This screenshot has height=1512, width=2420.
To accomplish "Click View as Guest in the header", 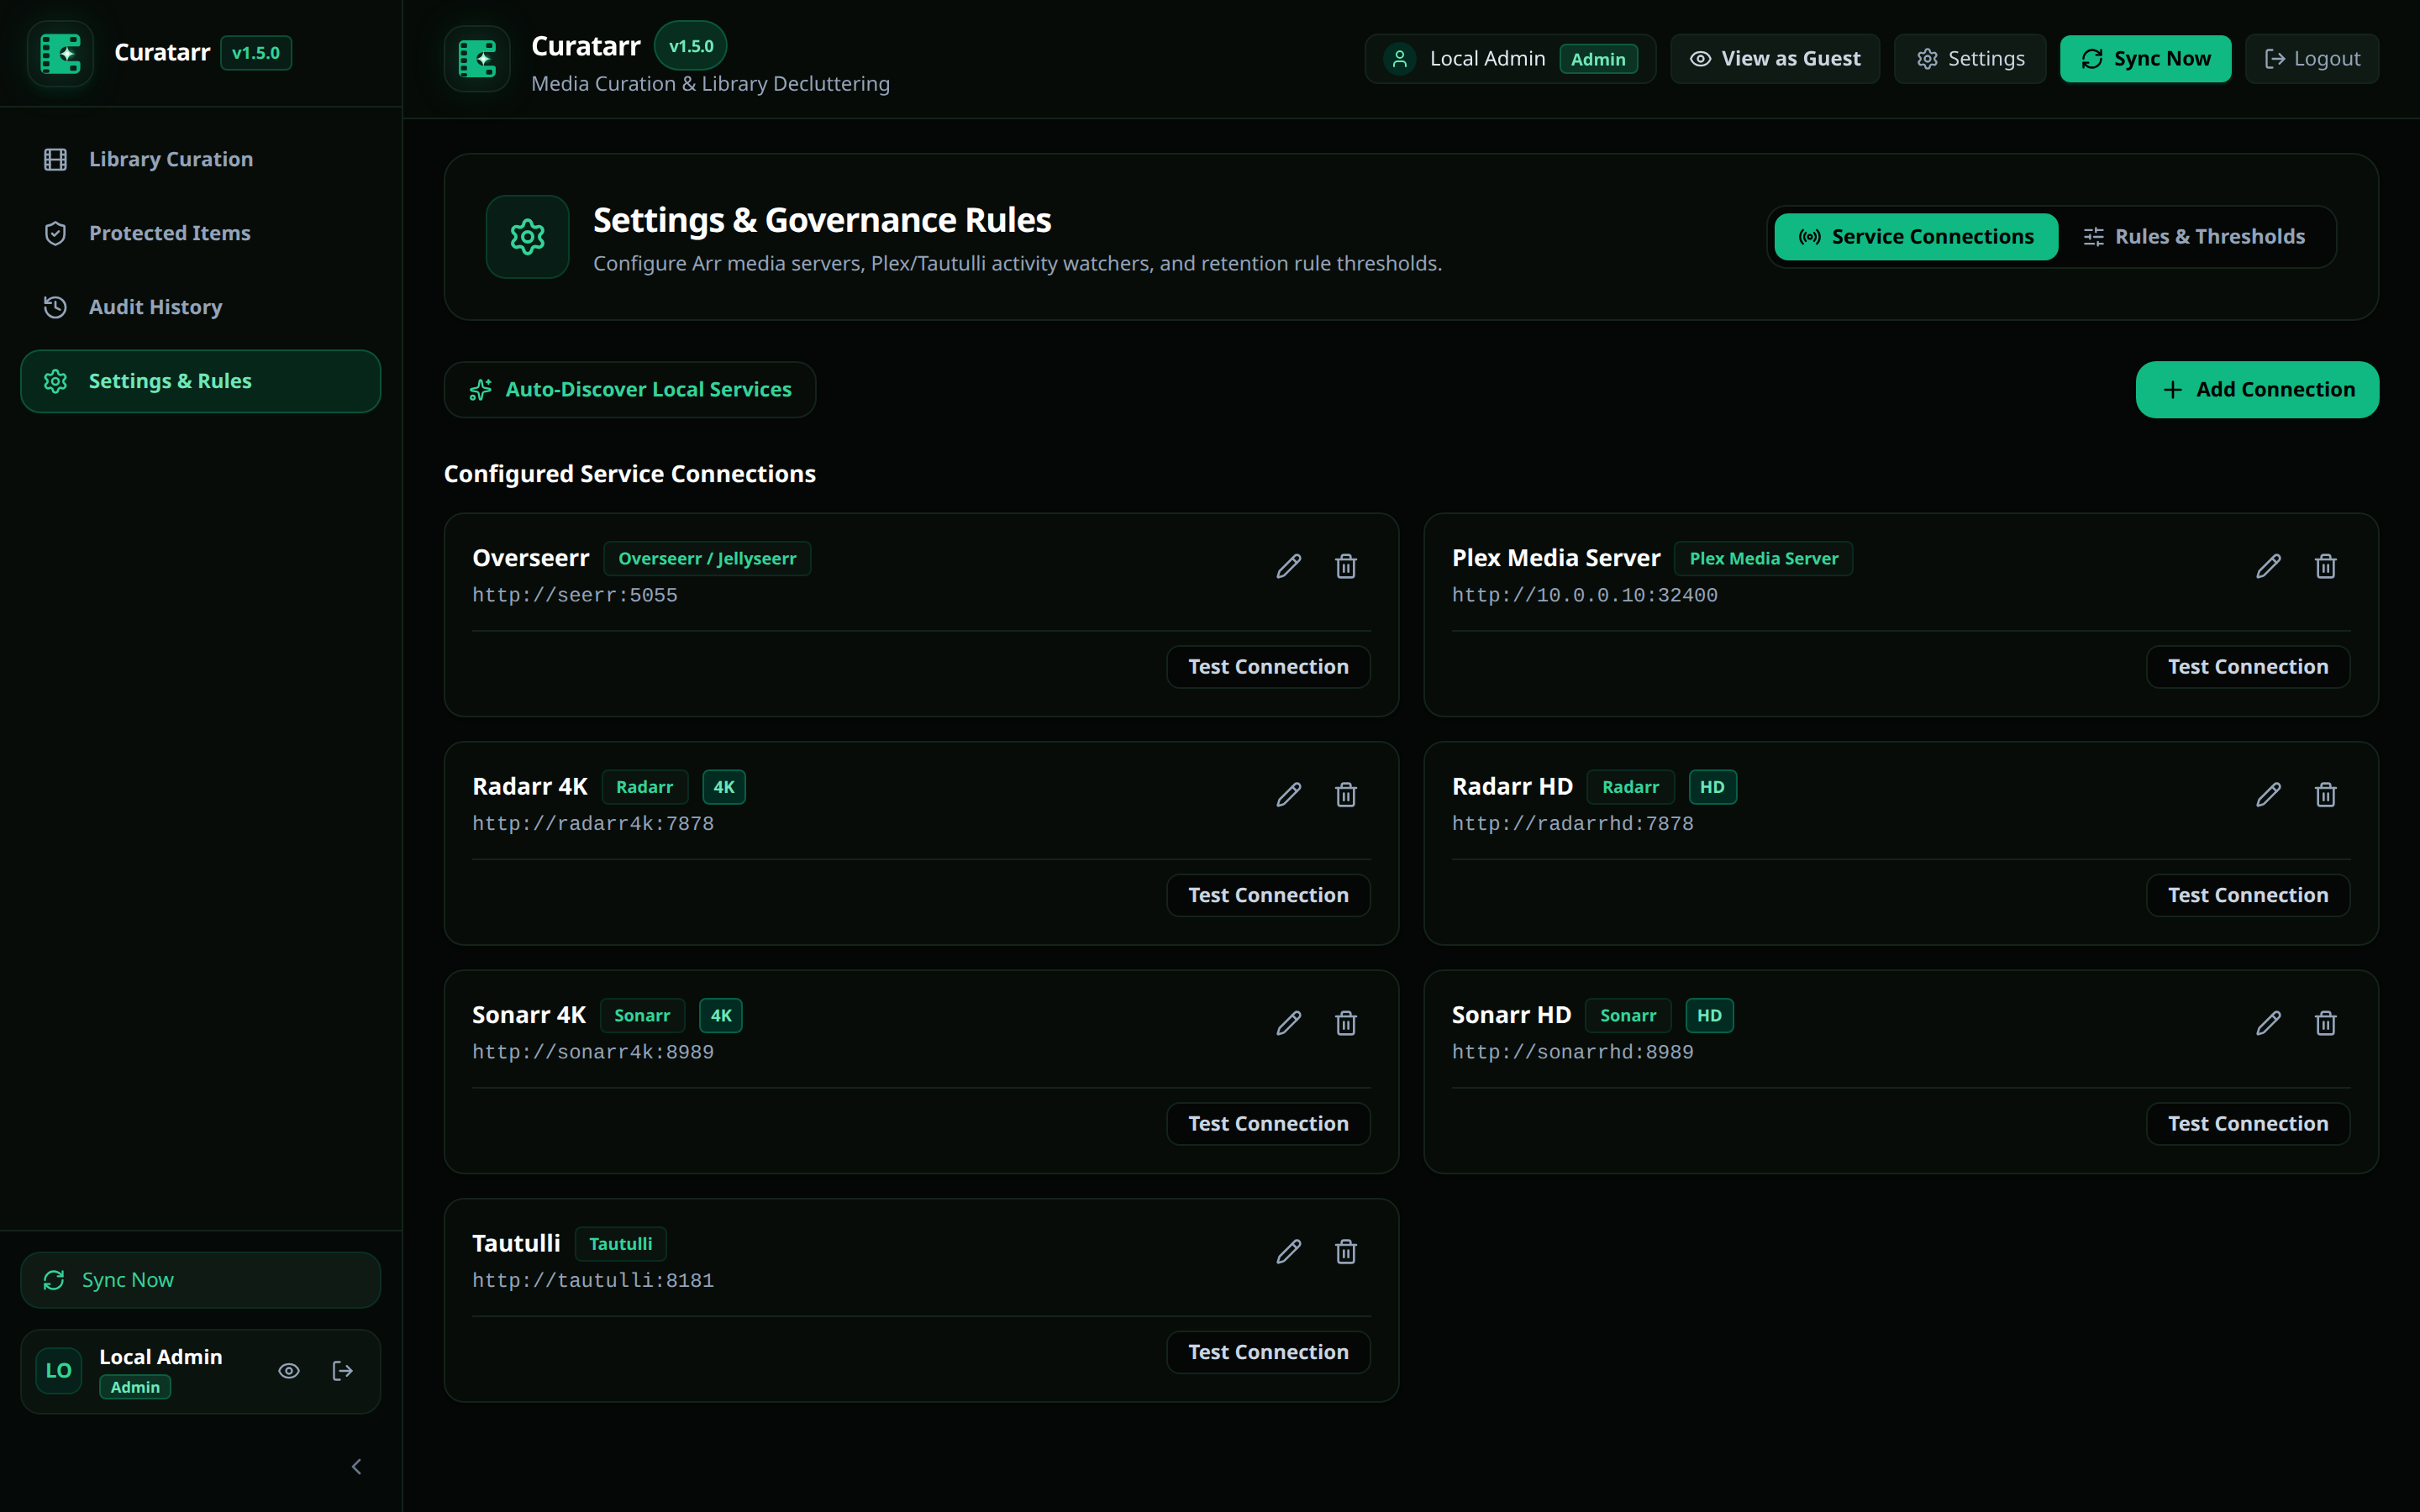I will pyautogui.click(x=1775, y=59).
